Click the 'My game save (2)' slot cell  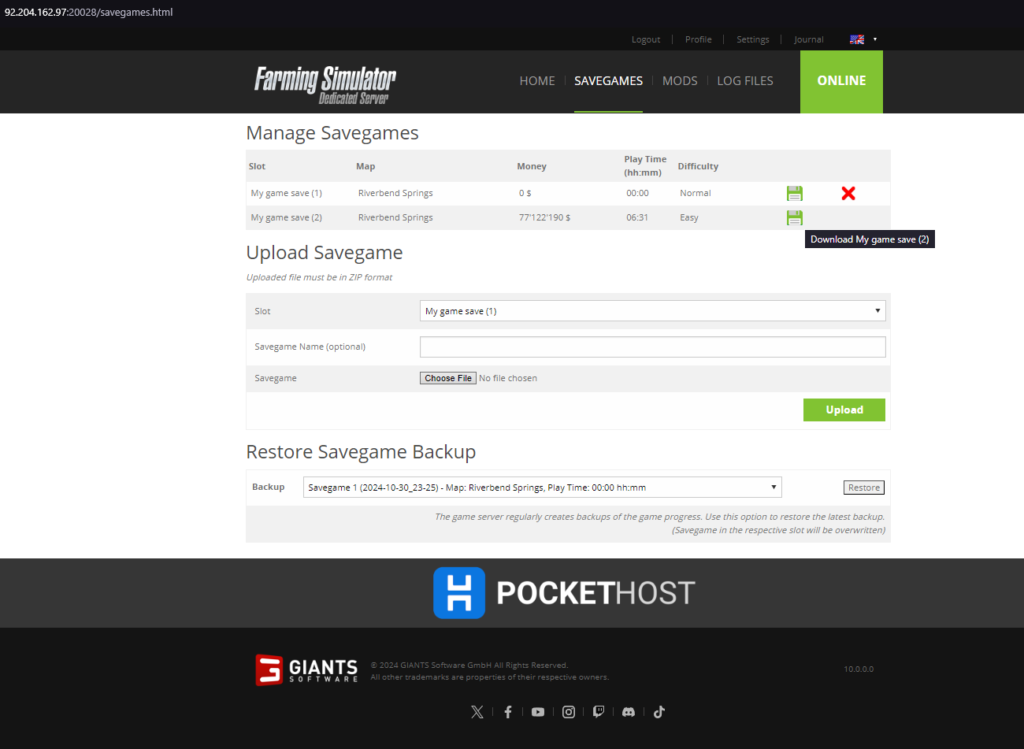click(x=286, y=217)
